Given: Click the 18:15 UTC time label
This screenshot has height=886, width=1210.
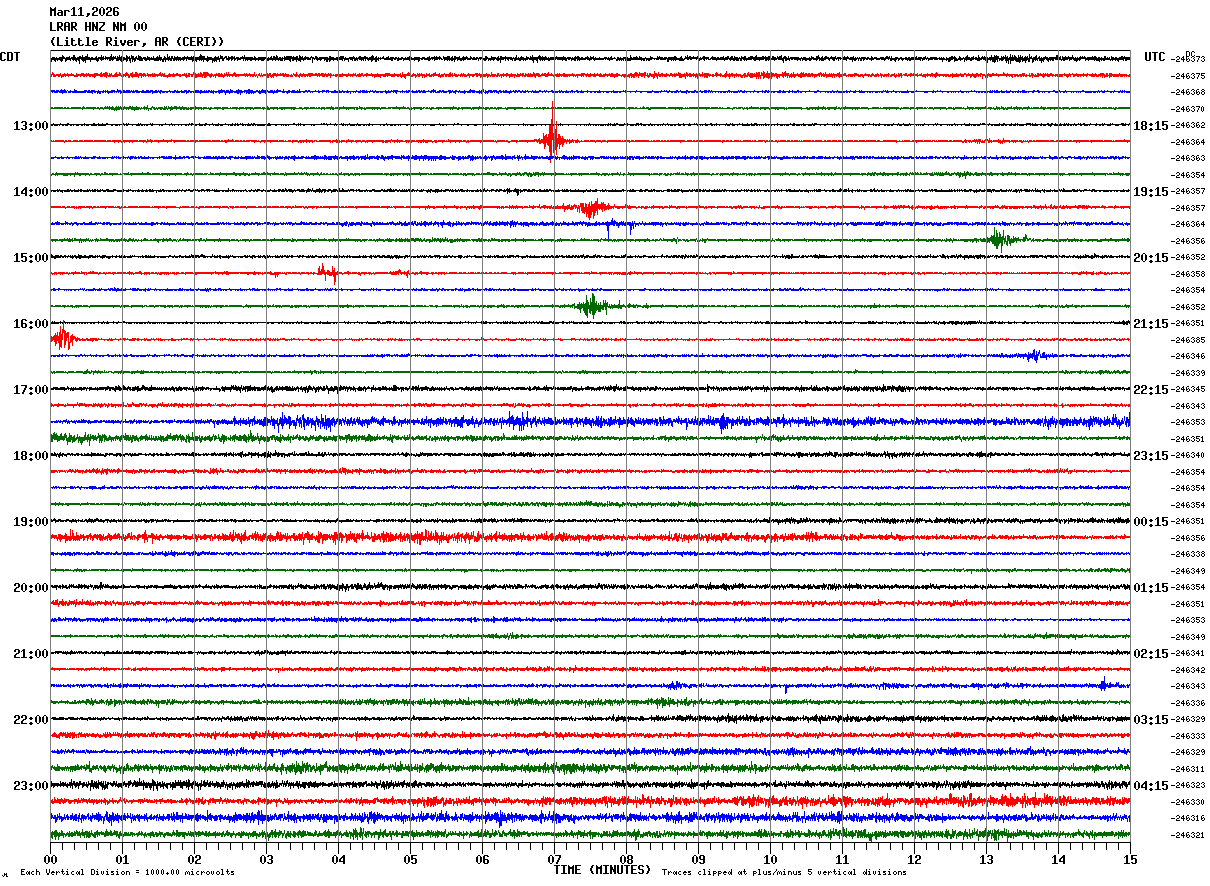Looking at the screenshot, I should coord(1151,126).
